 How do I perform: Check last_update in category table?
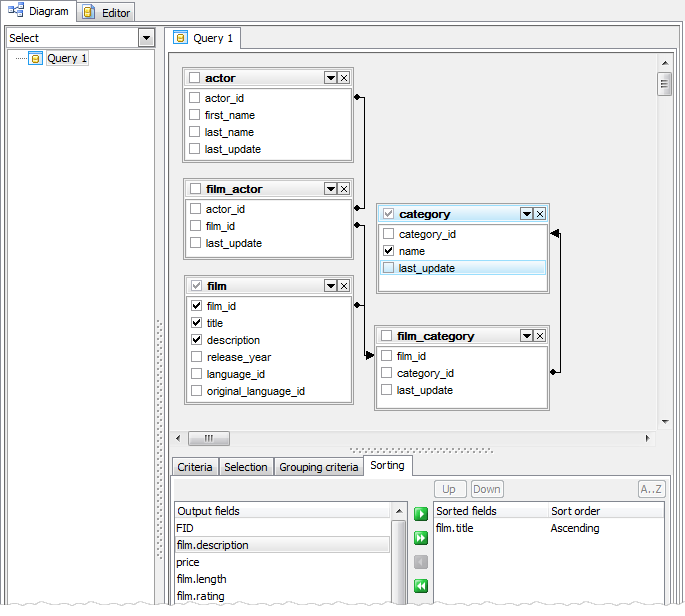click(388, 268)
